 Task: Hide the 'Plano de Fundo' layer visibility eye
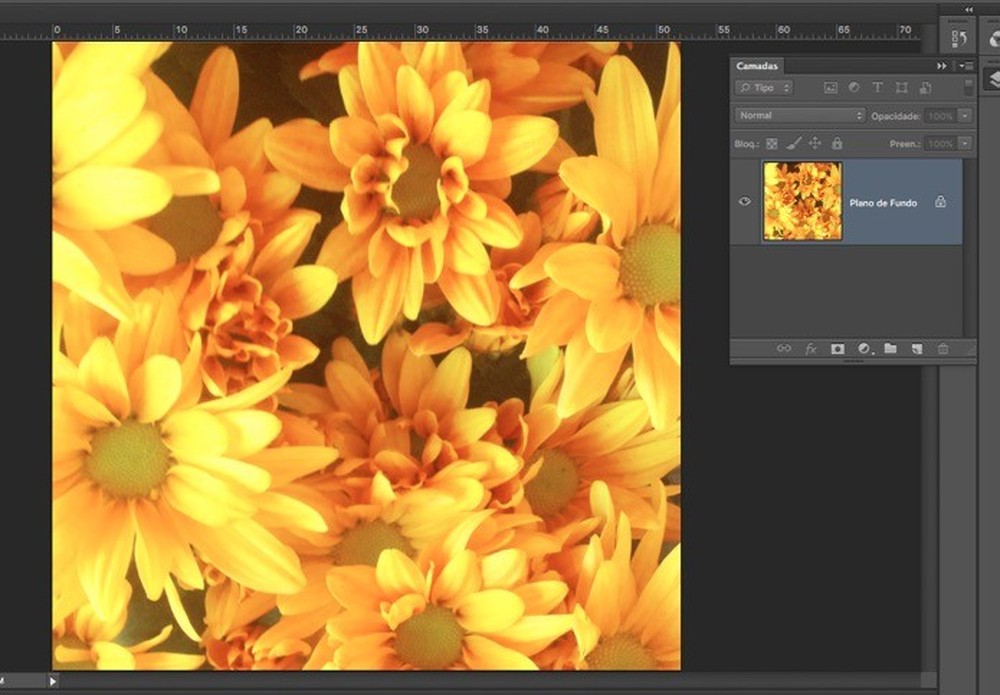744,202
